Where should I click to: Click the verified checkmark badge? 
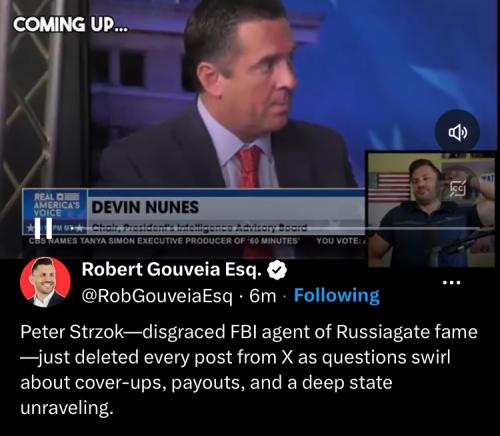(x=277, y=270)
